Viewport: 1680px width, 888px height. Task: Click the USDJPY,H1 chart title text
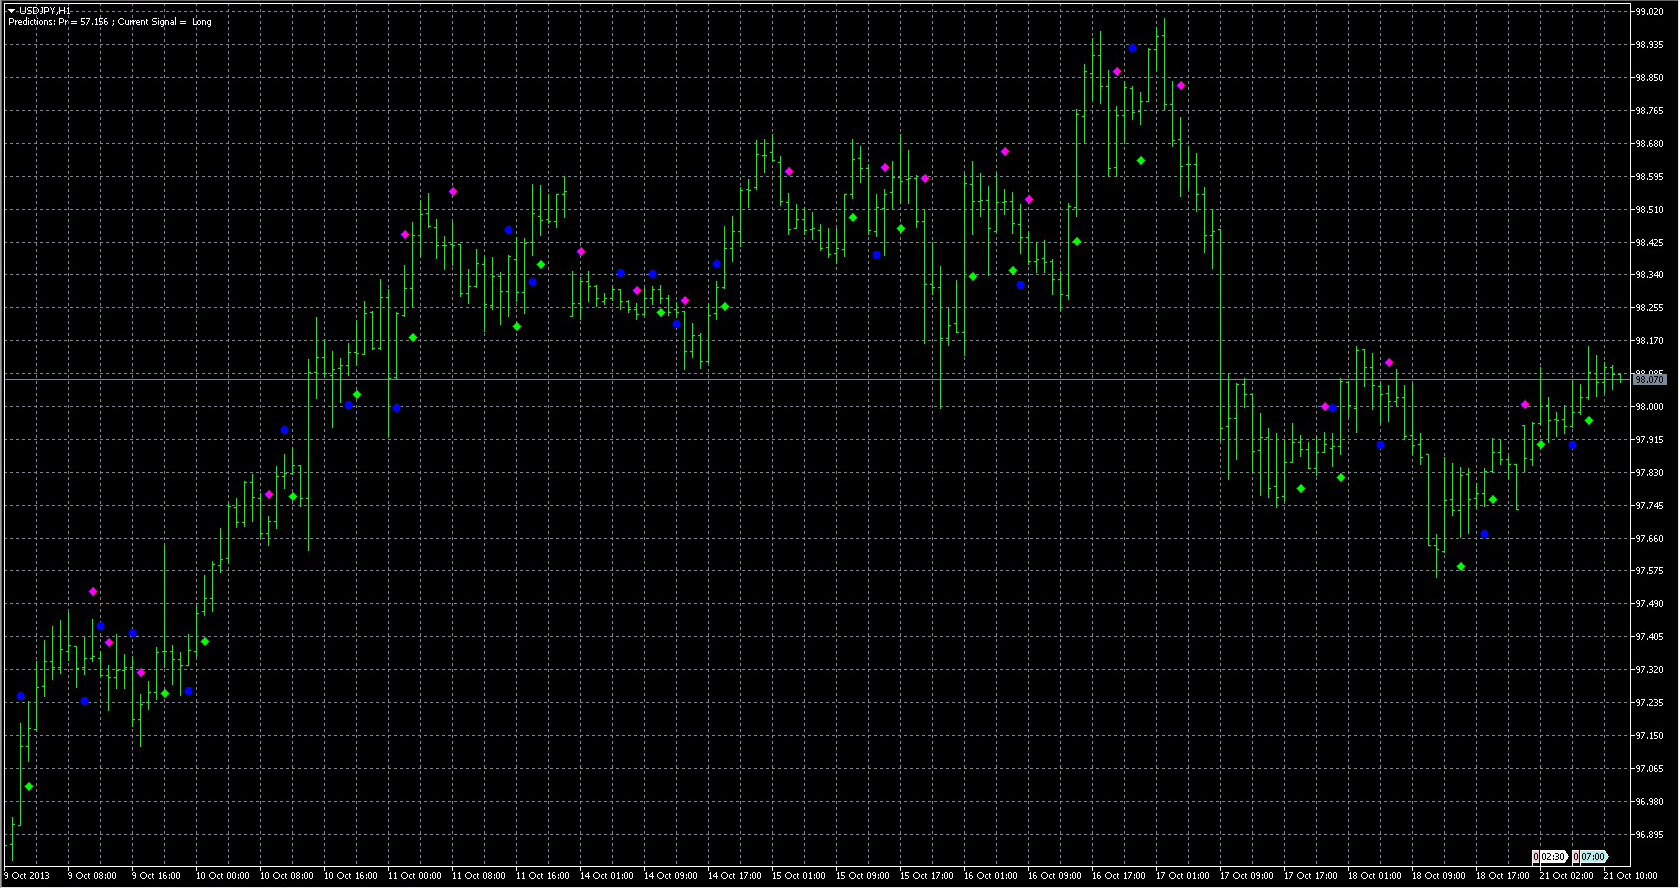pos(45,10)
